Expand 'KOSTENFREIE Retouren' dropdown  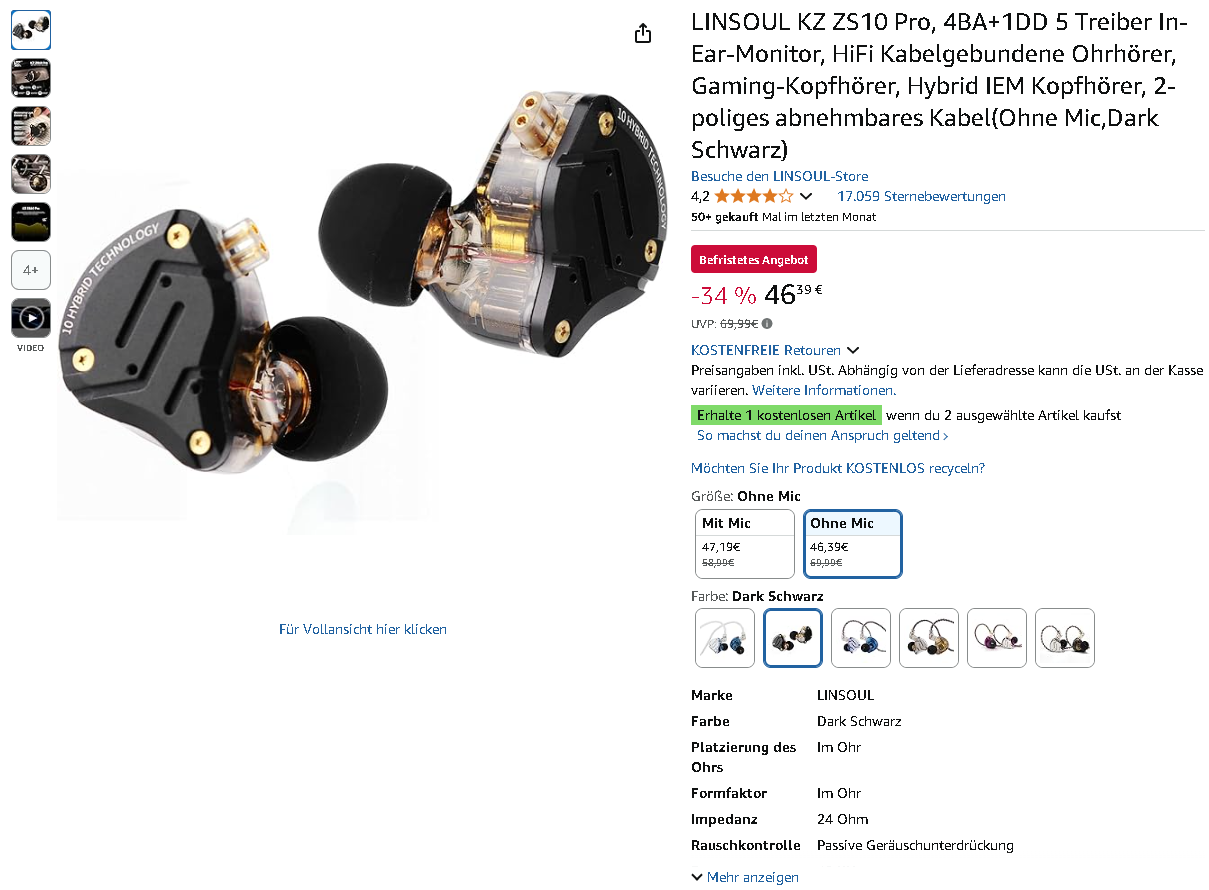(x=775, y=350)
